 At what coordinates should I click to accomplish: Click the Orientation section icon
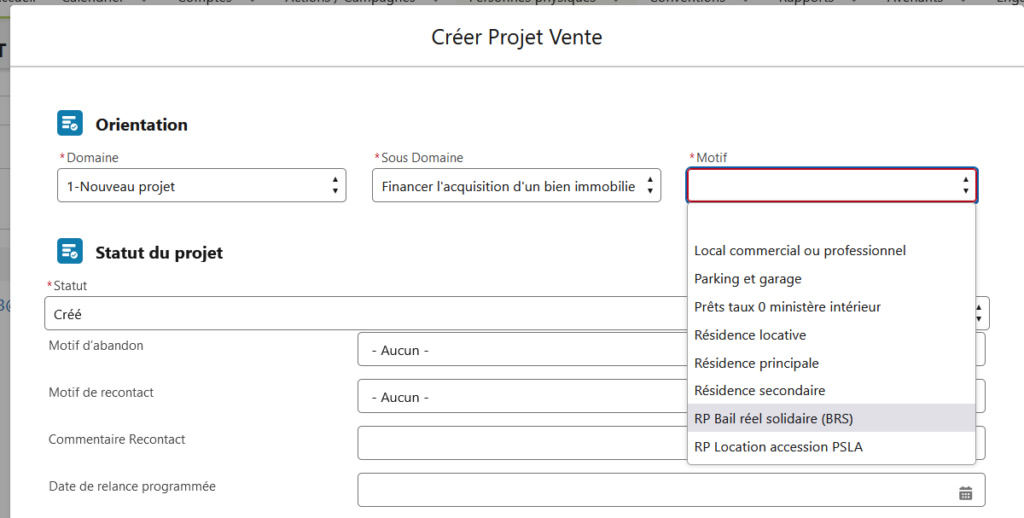tap(69, 123)
